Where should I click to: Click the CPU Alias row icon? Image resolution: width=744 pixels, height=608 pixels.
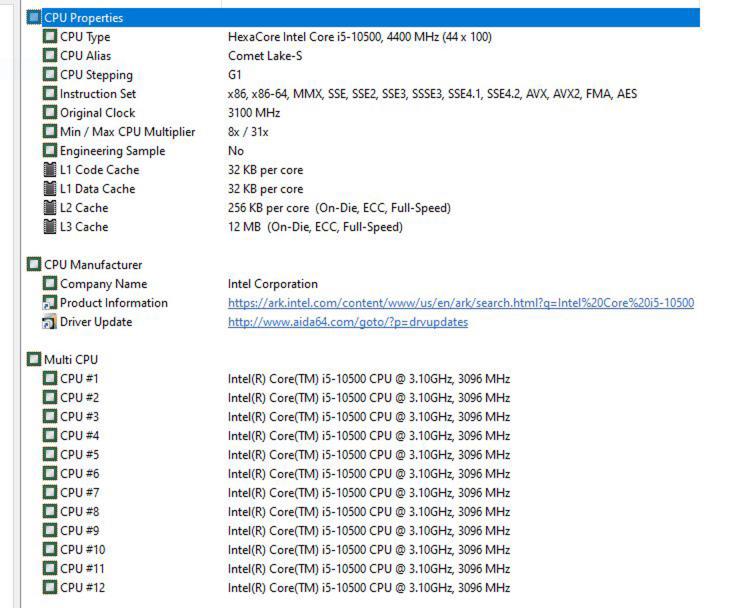(49, 56)
